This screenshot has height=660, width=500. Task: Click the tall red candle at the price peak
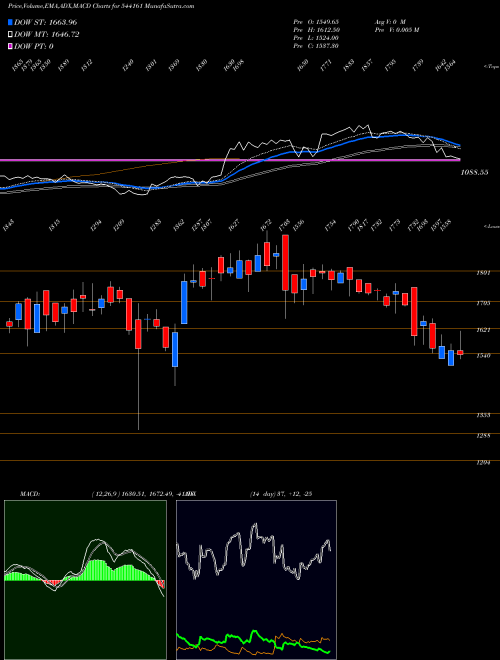click(x=285, y=263)
